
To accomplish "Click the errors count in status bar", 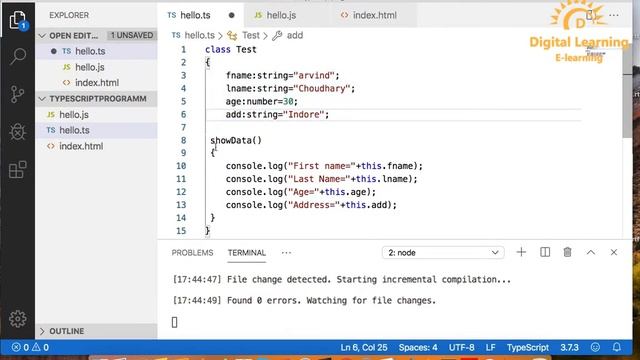I will coord(20,347).
